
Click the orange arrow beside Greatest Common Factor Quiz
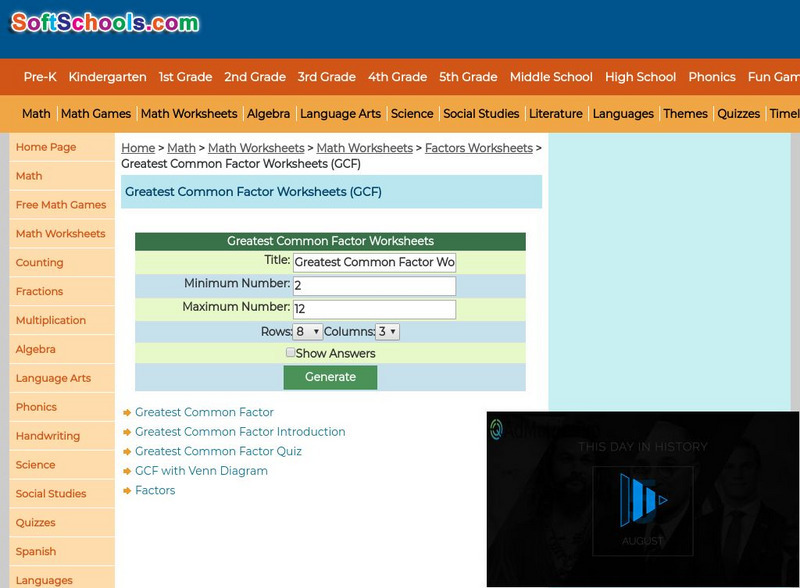click(x=127, y=452)
